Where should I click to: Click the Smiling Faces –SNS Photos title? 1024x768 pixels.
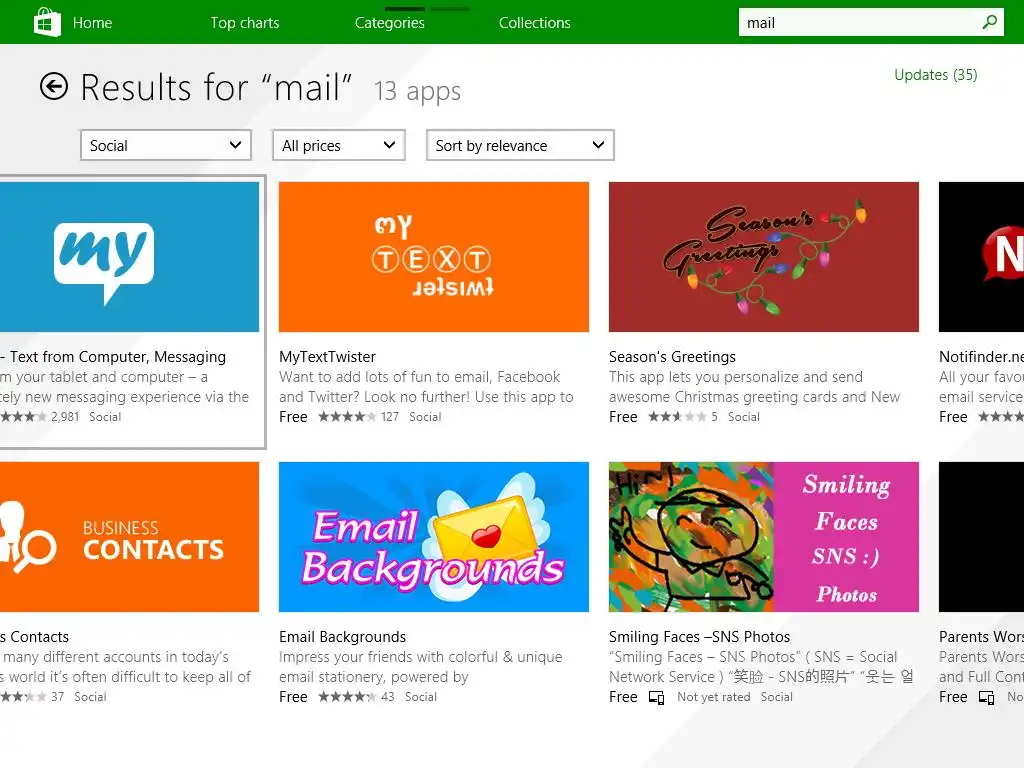click(x=699, y=637)
